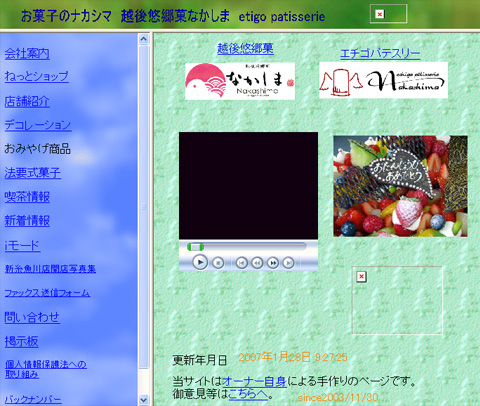Open the 掲示板 link
480x406 pixels.
21,341
